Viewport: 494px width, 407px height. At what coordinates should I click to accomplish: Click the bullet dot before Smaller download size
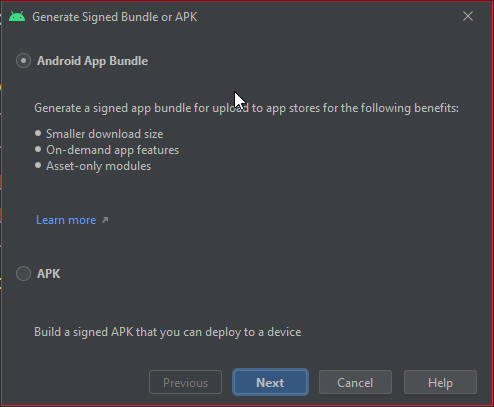[38, 133]
